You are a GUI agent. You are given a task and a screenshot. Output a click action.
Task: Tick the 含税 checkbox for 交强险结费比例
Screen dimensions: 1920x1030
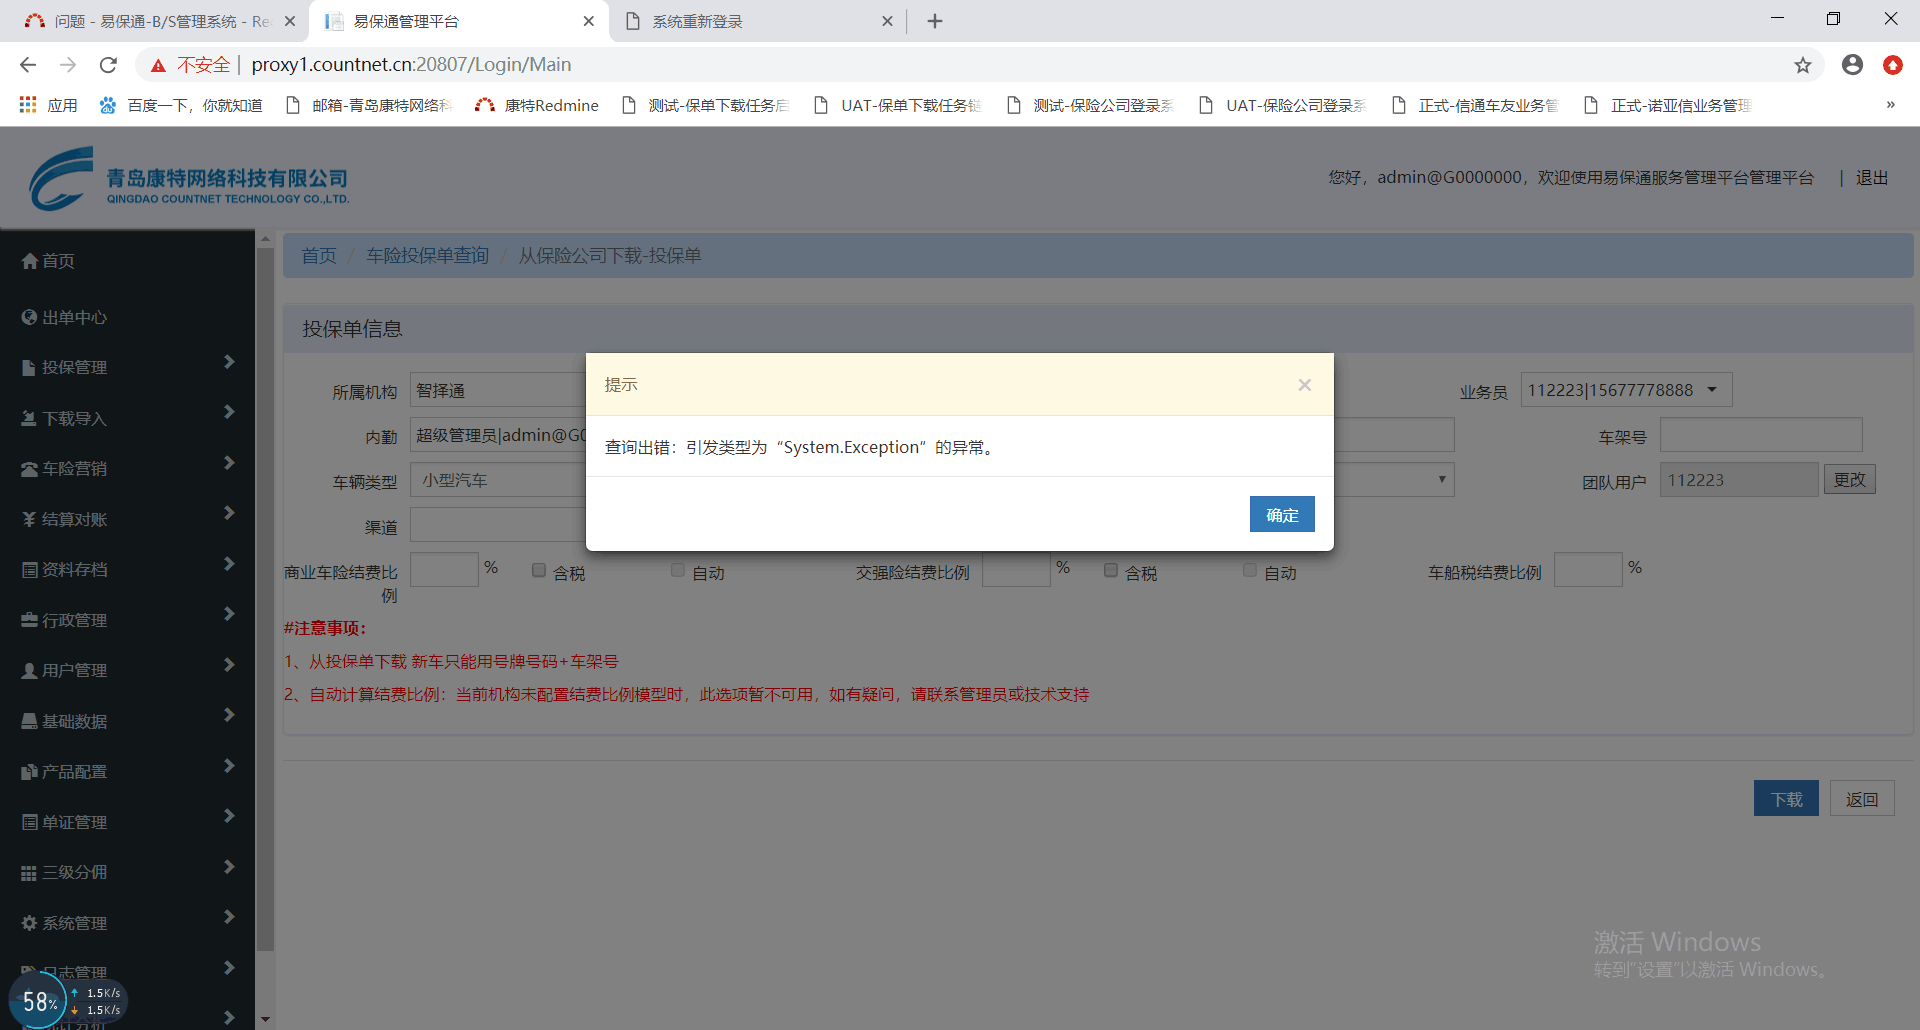point(1111,570)
